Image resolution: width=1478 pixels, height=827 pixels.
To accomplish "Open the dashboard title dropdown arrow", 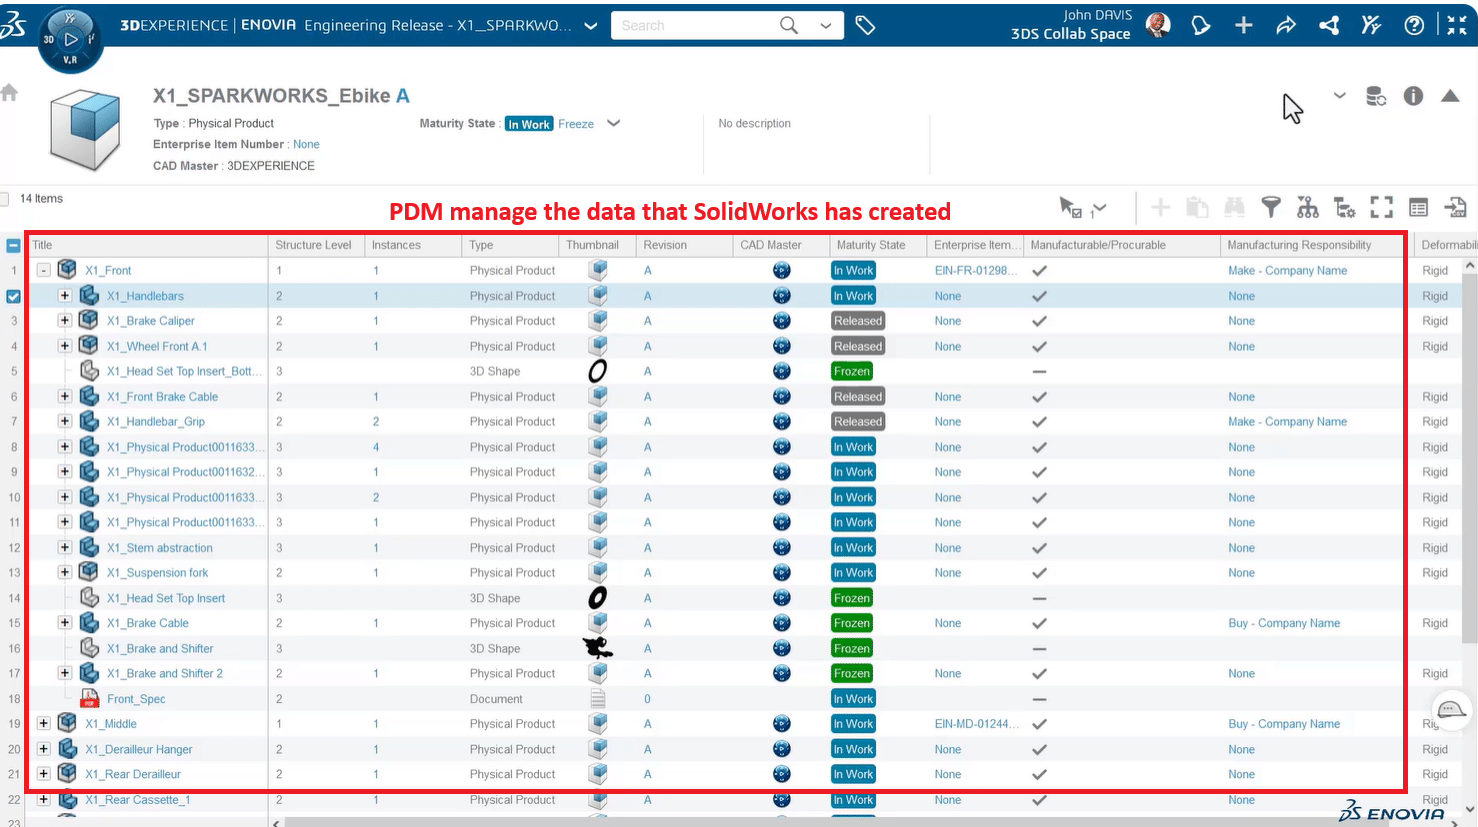I will pyautogui.click(x=591, y=26).
